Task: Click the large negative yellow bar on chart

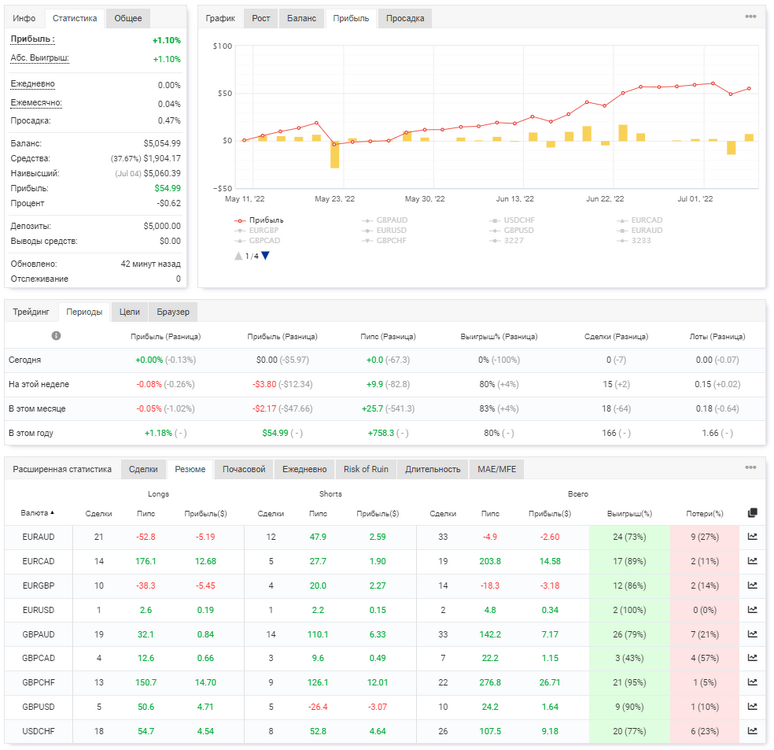Action: pyautogui.click(x=335, y=155)
